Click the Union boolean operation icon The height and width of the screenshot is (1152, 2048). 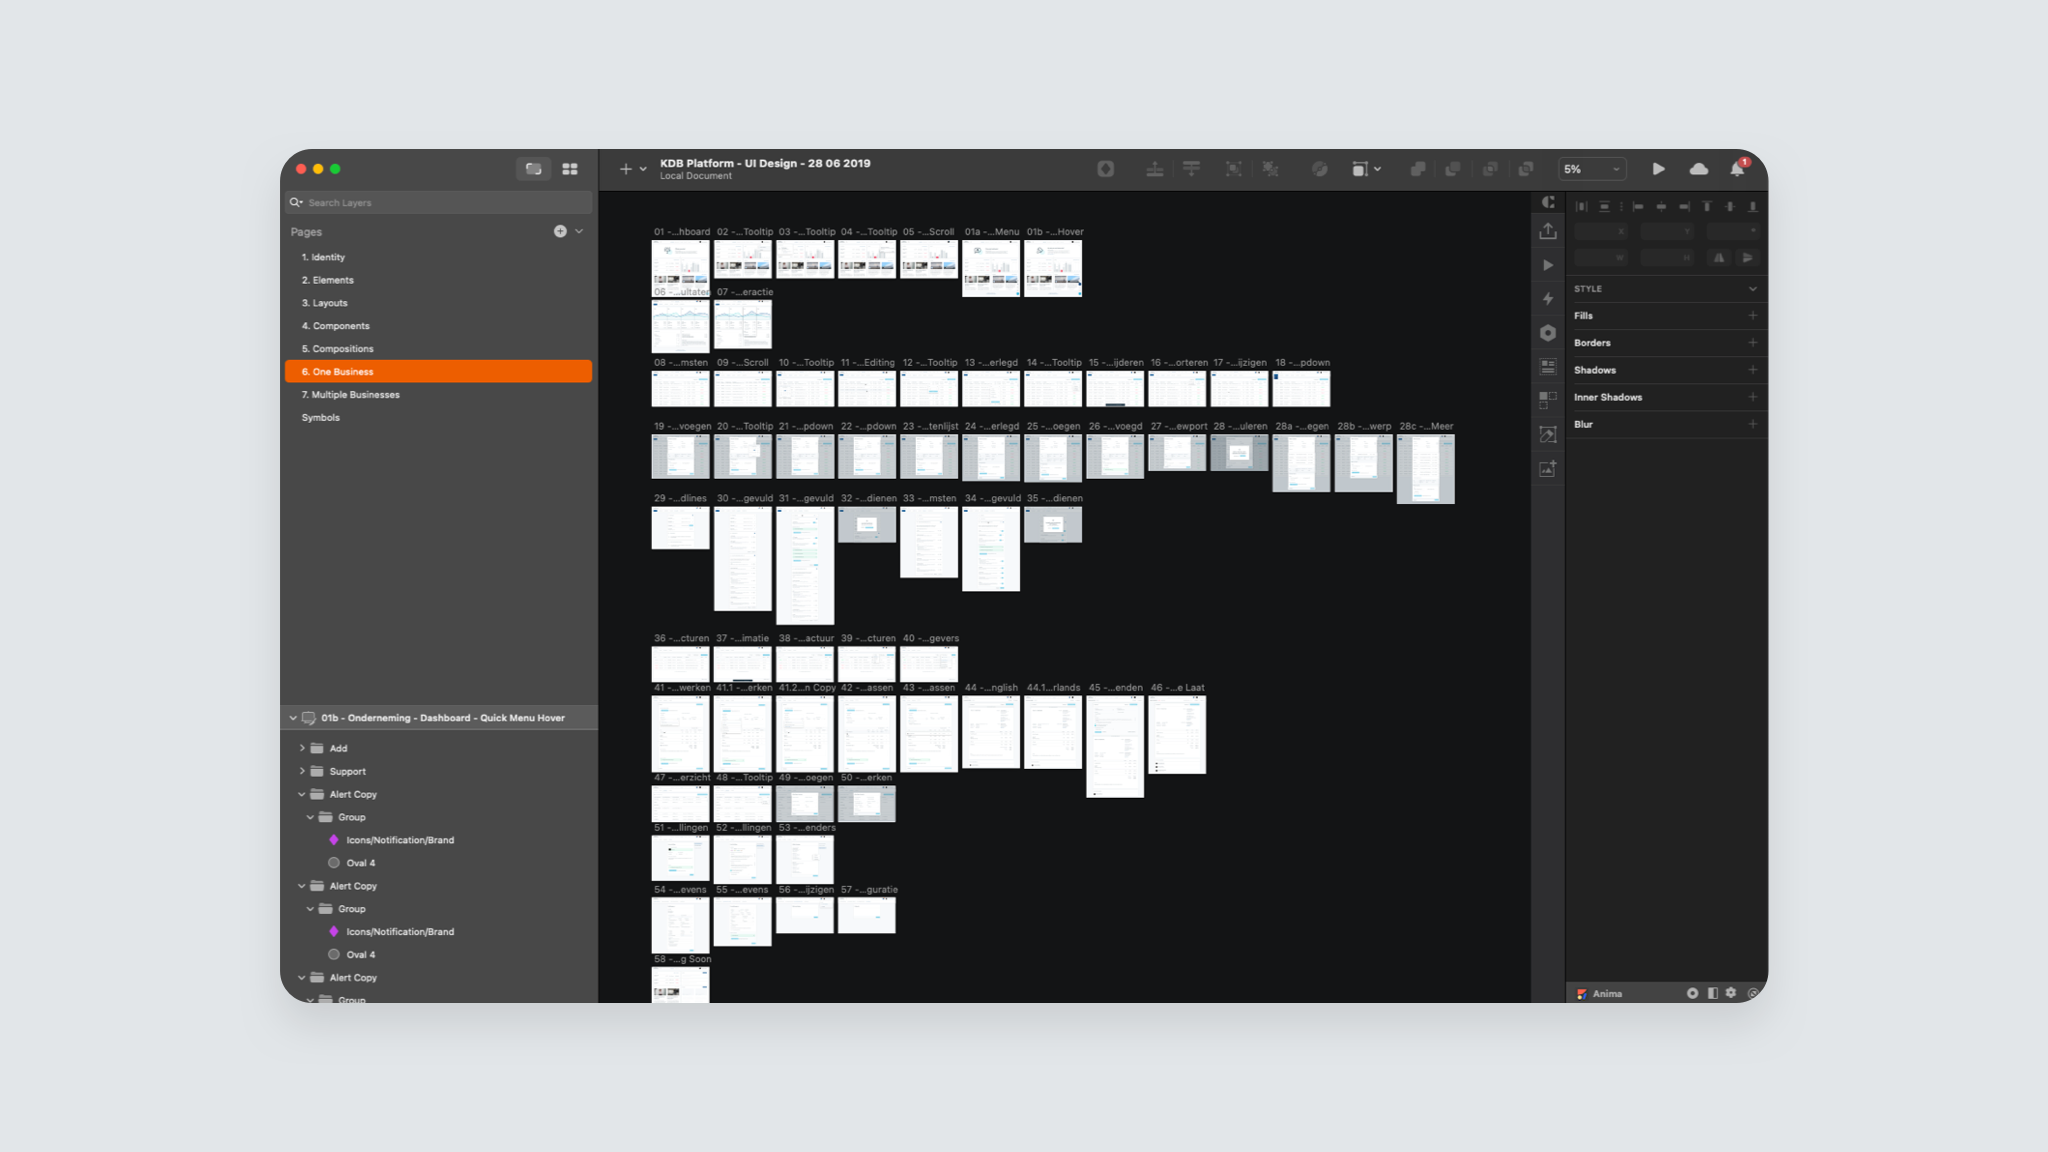tap(1417, 169)
